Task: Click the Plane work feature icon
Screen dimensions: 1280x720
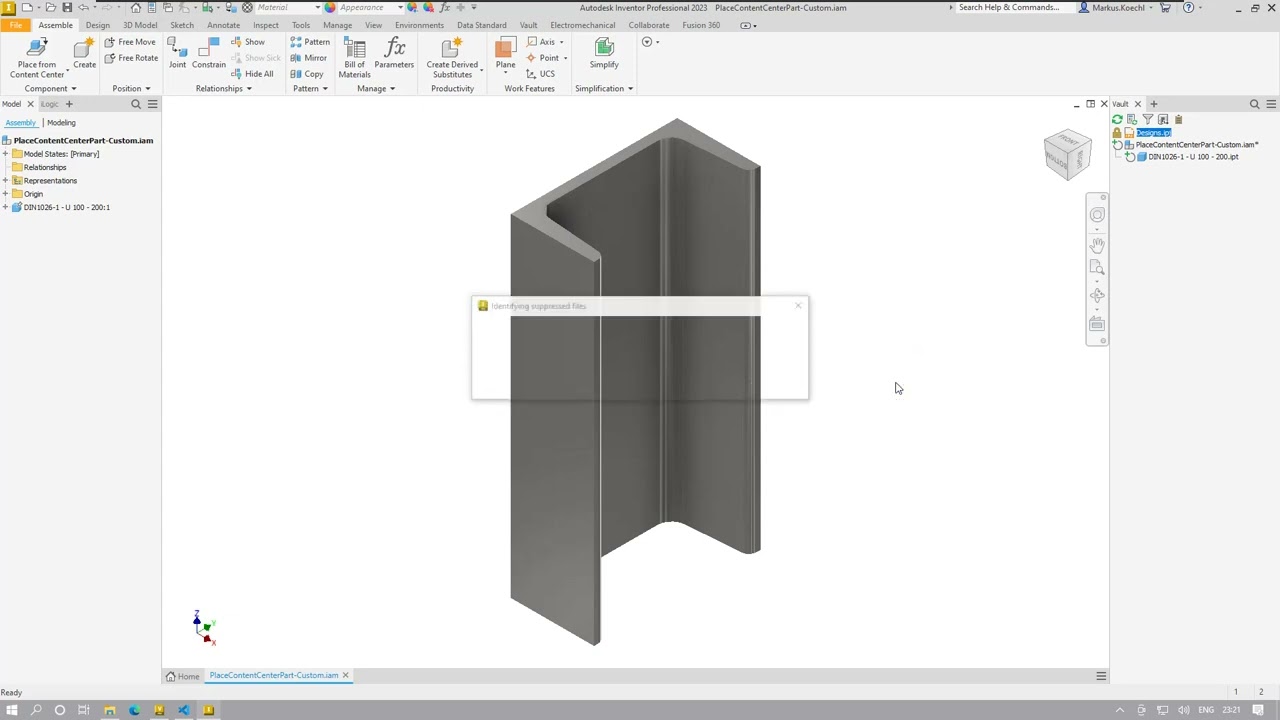Action: click(x=505, y=48)
